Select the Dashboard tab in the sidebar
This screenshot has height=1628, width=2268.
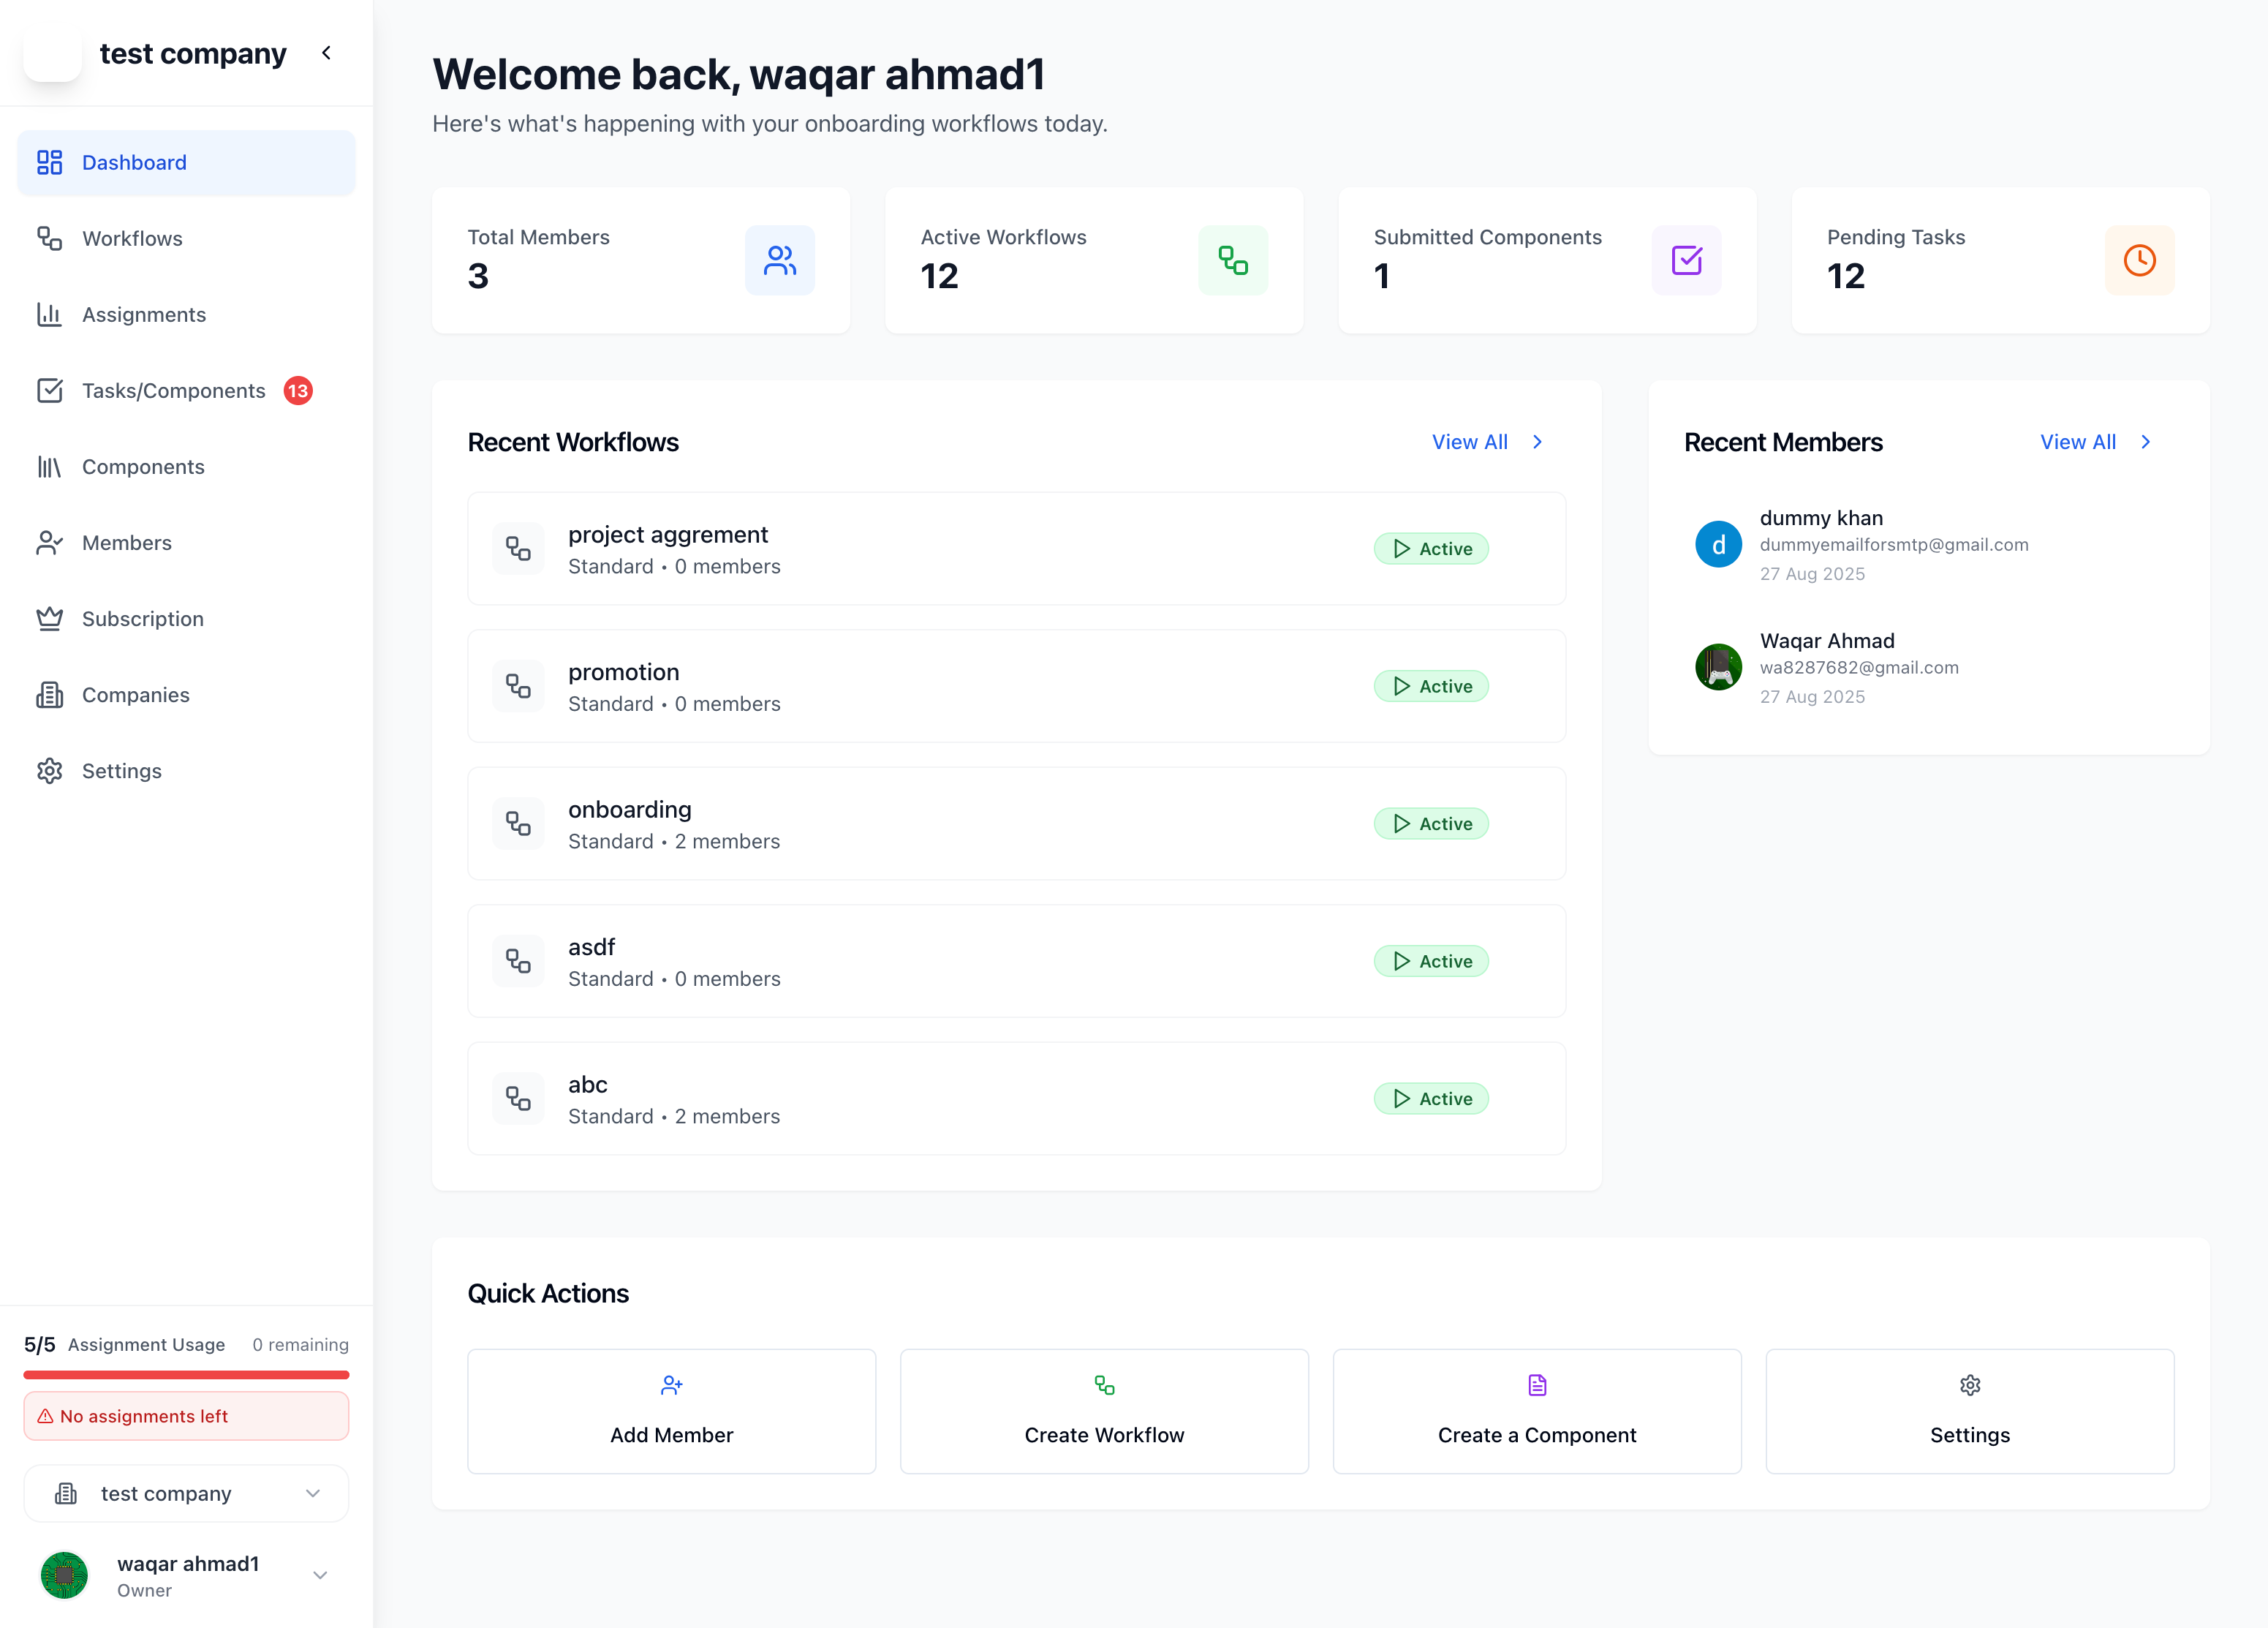click(134, 162)
